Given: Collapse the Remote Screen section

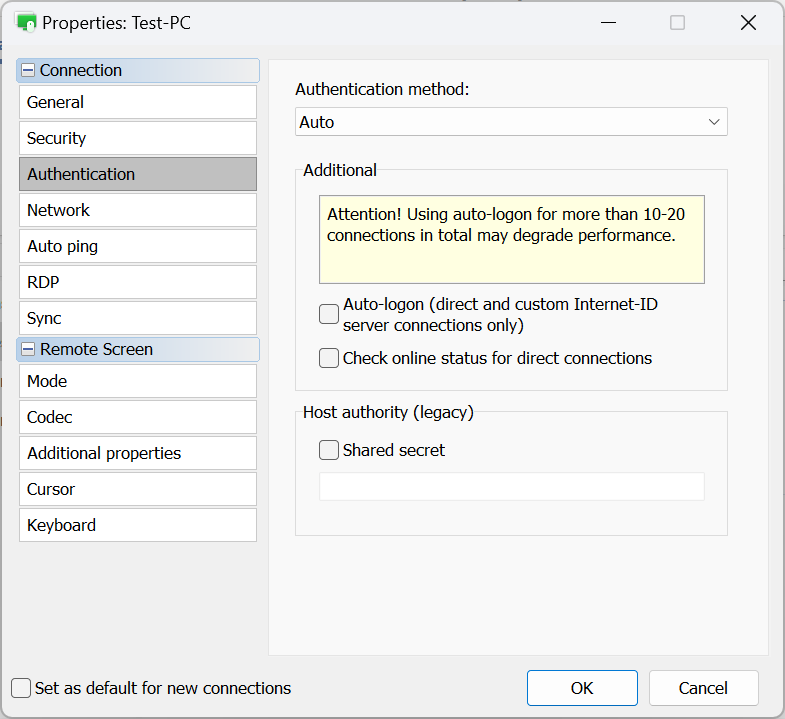Looking at the screenshot, I should pos(28,349).
